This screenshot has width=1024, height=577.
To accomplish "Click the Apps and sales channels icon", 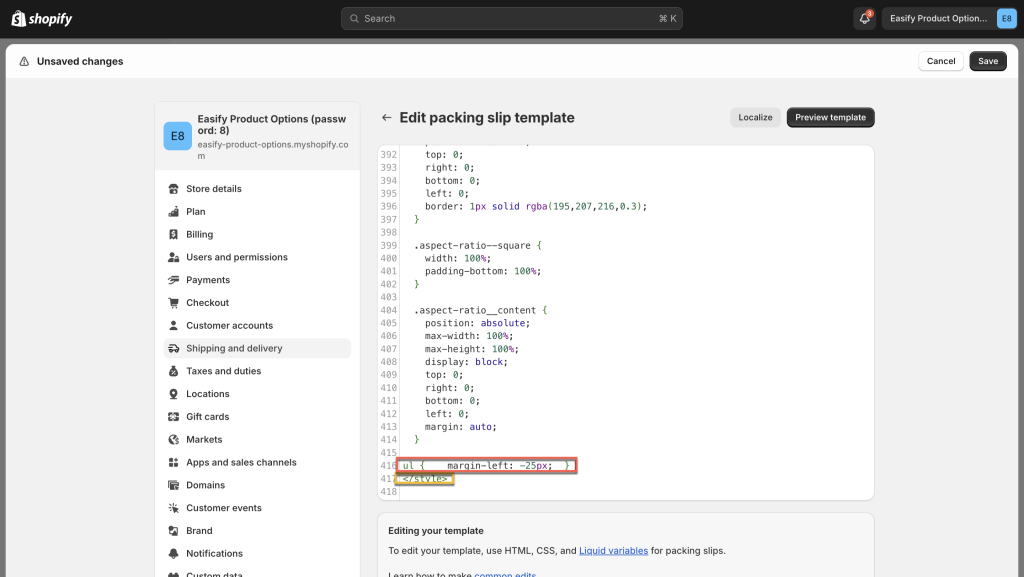I will (x=174, y=463).
